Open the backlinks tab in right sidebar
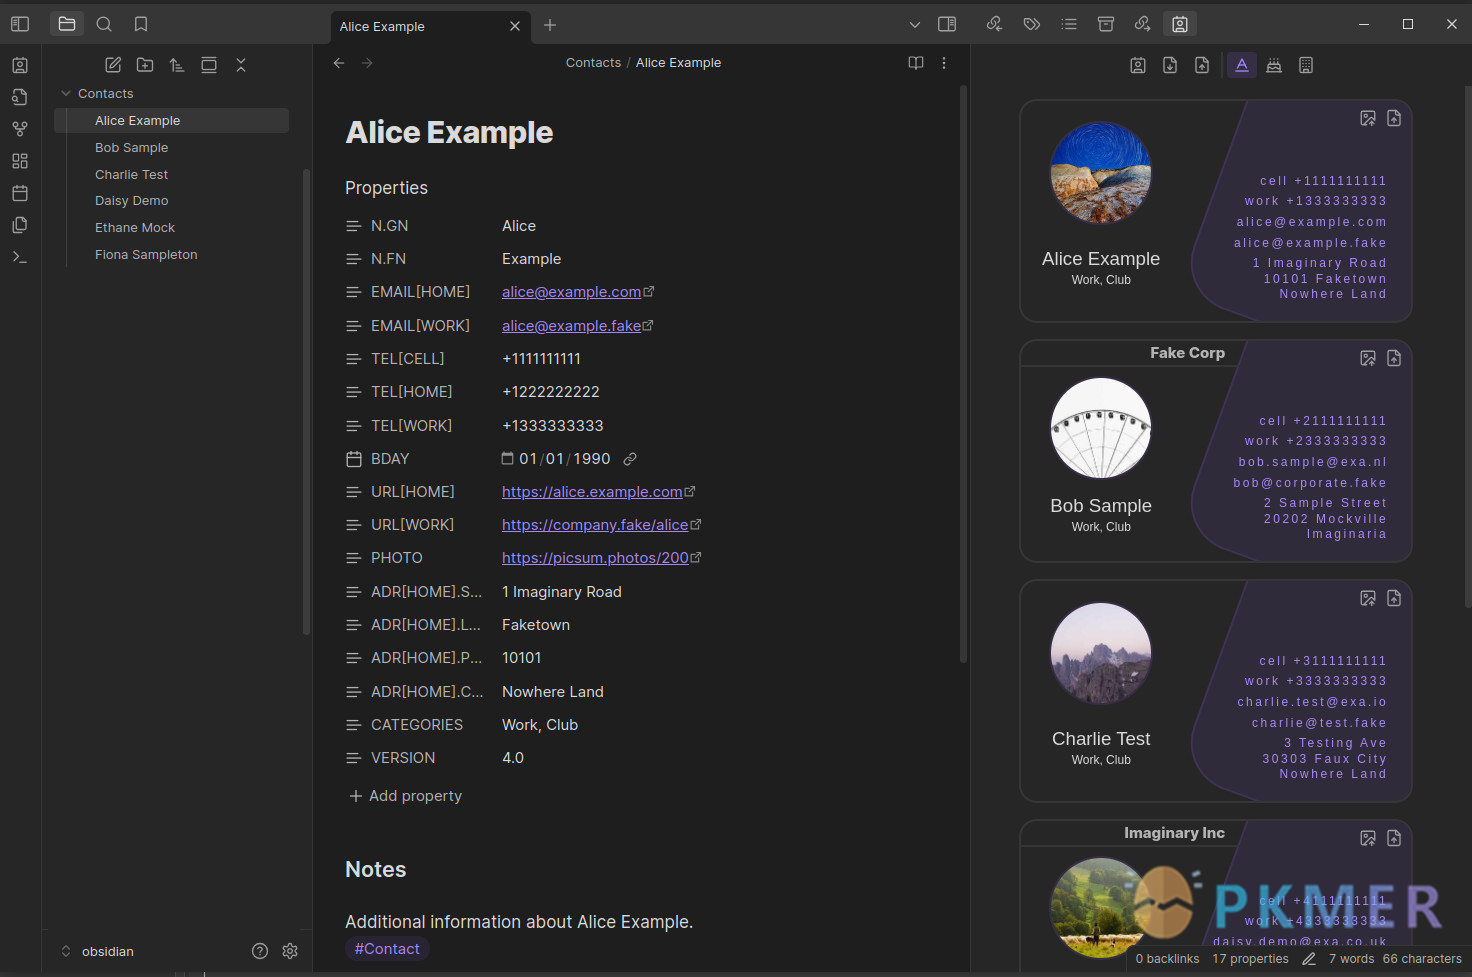Screen dimensions: 1472x977 click(x=994, y=24)
